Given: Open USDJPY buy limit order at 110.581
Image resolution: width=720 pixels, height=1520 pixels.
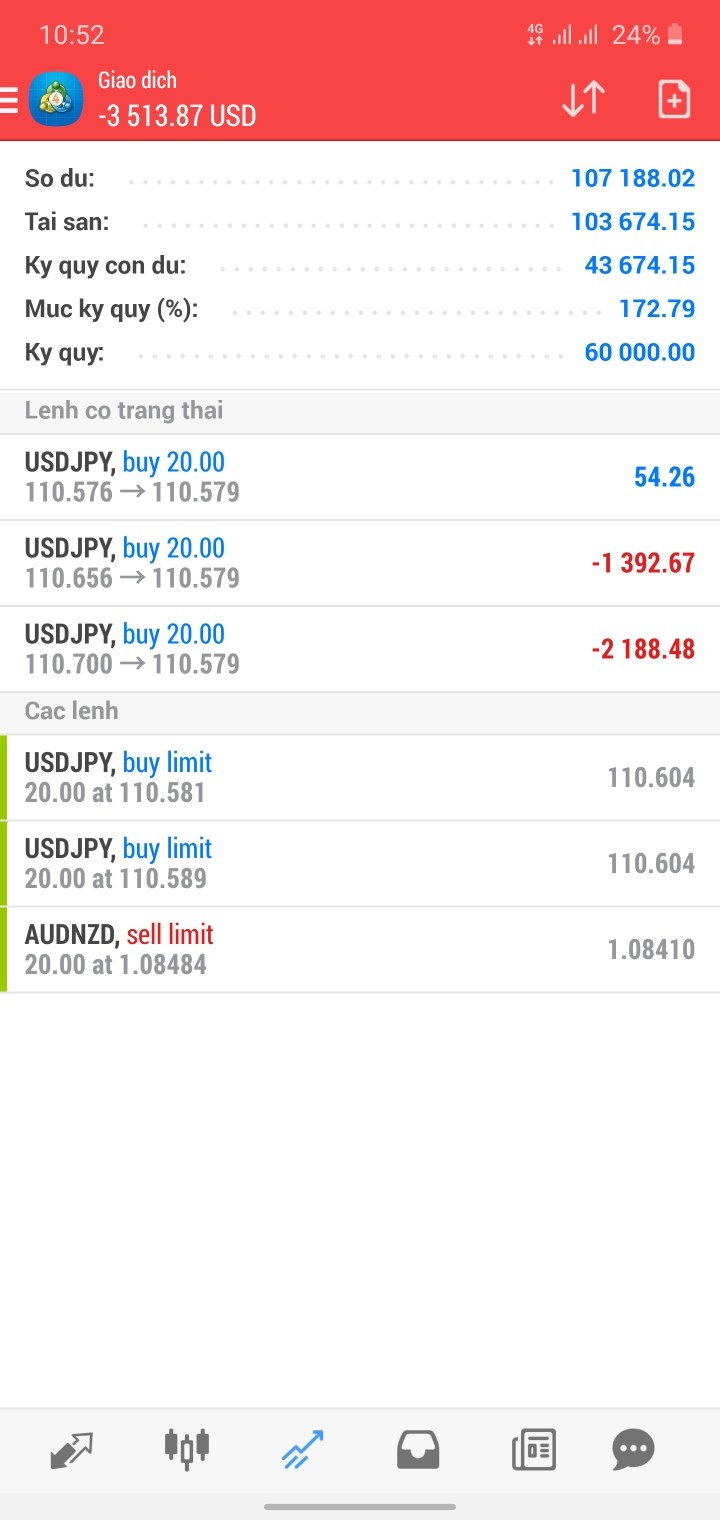Looking at the screenshot, I should [360, 778].
